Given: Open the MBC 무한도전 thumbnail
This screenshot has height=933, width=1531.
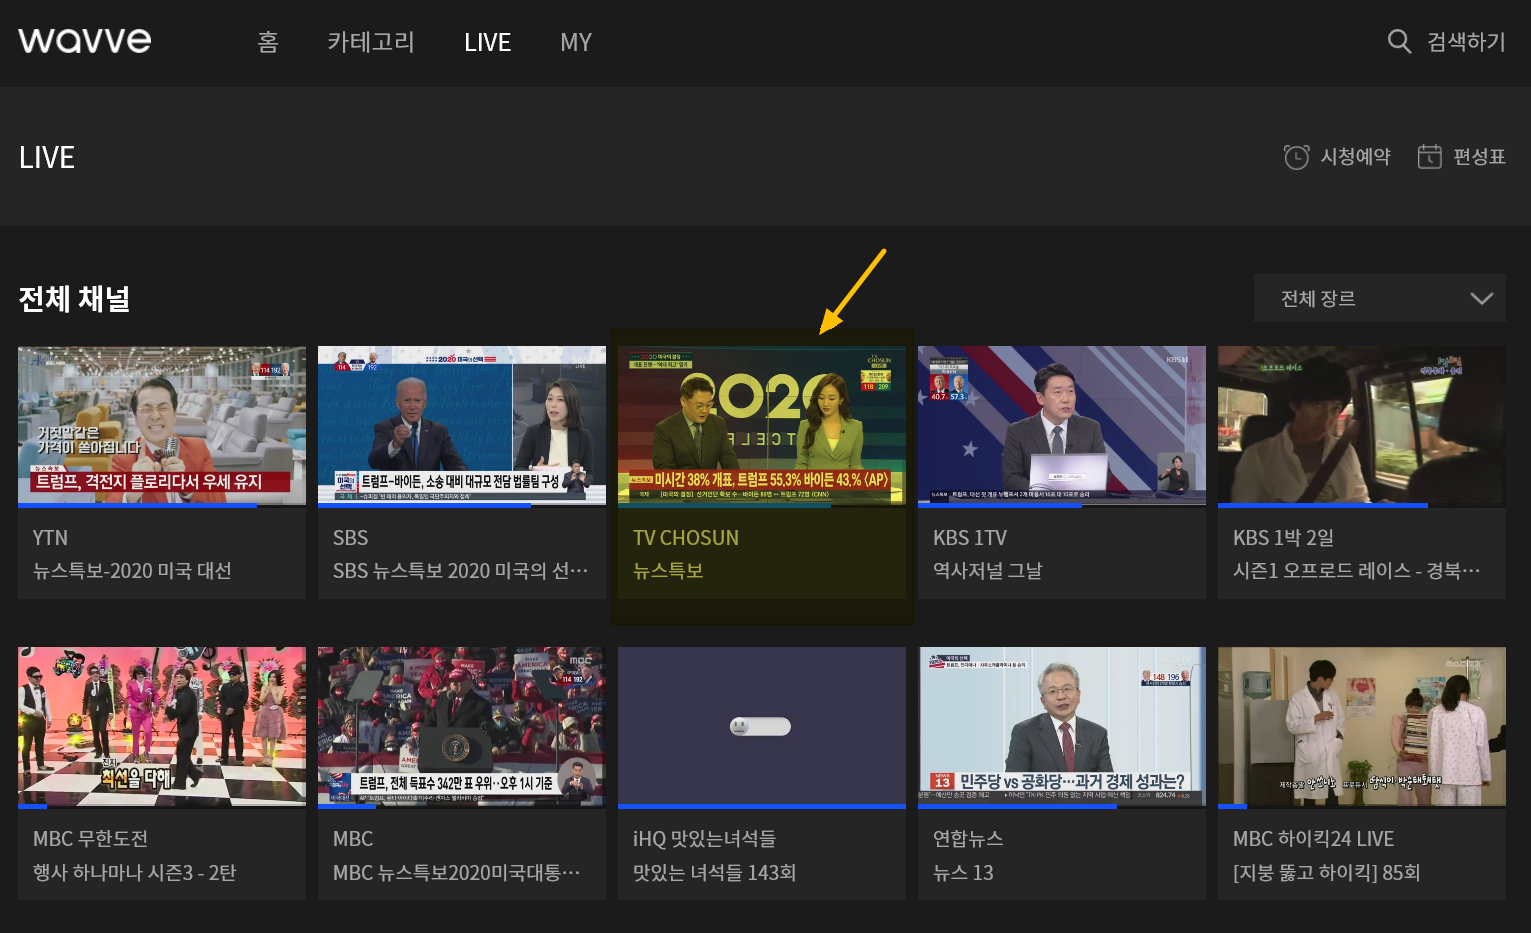Looking at the screenshot, I should click(162, 727).
